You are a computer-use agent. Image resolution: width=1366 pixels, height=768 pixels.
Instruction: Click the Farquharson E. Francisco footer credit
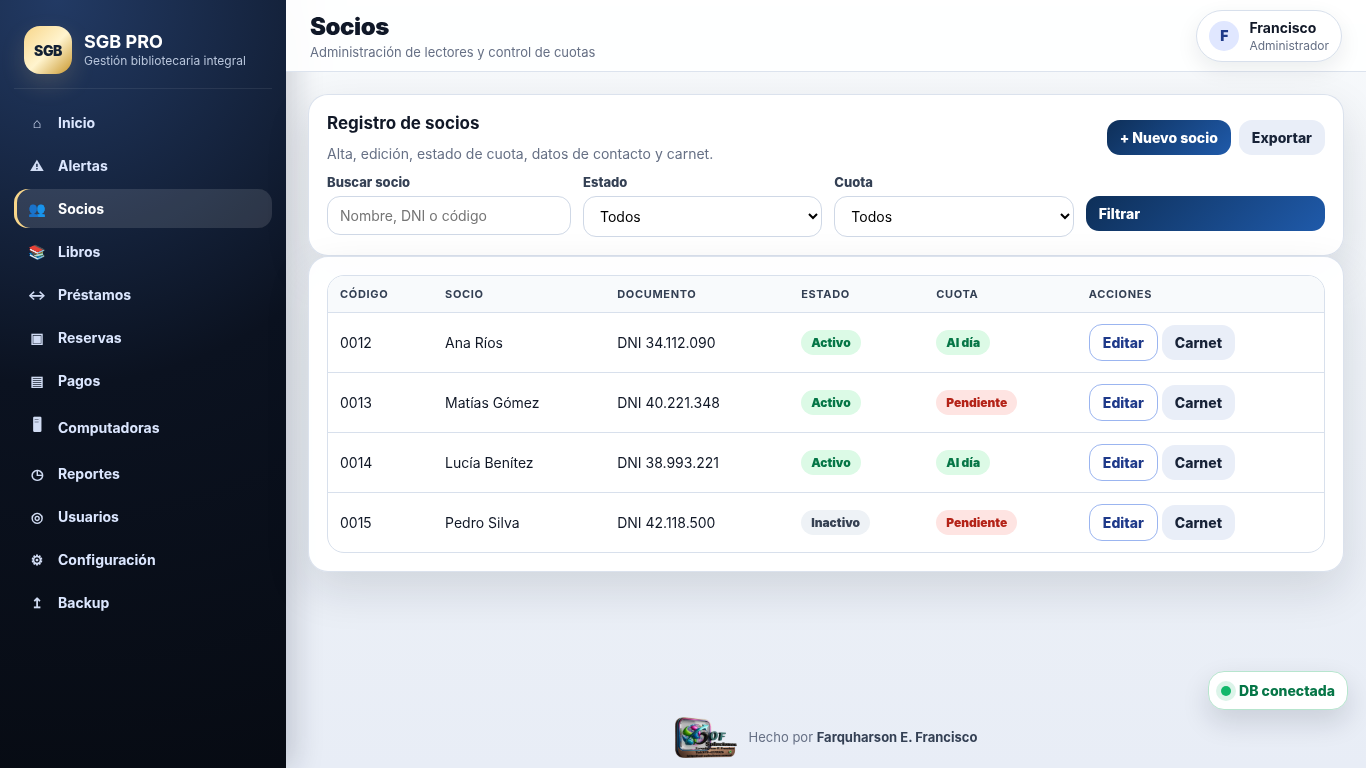tap(897, 737)
